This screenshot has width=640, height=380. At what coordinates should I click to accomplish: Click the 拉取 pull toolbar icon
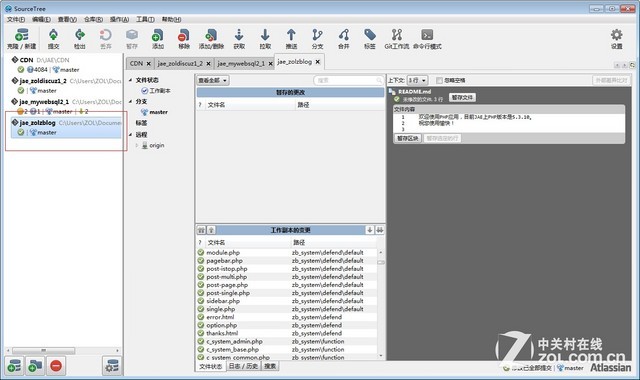click(x=265, y=35)
